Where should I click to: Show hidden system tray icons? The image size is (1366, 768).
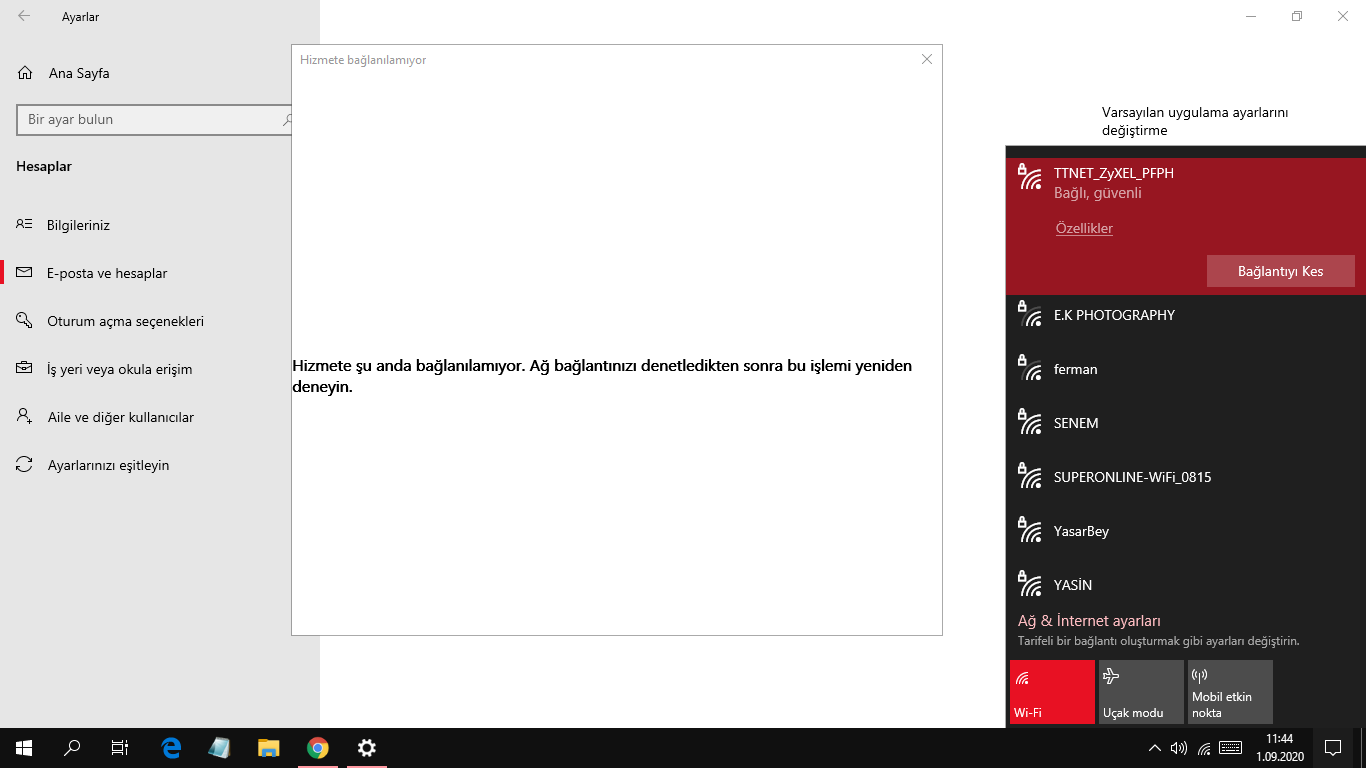pos(1154,747)
